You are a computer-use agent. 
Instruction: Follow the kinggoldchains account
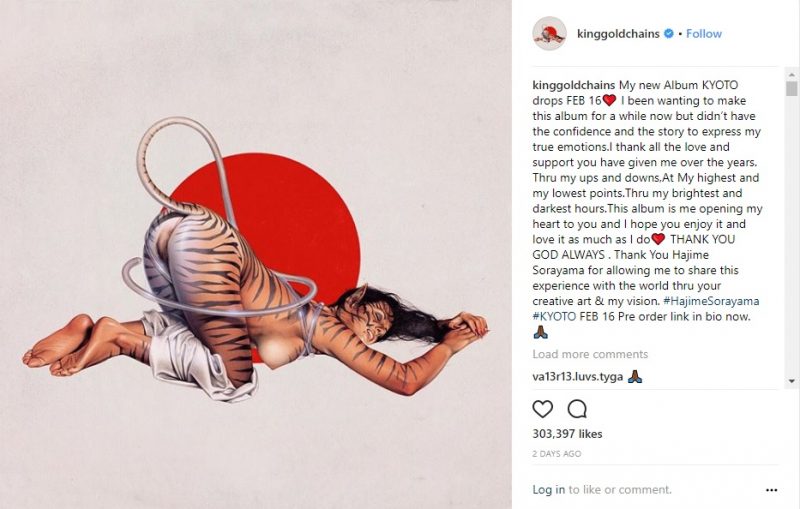704,34
